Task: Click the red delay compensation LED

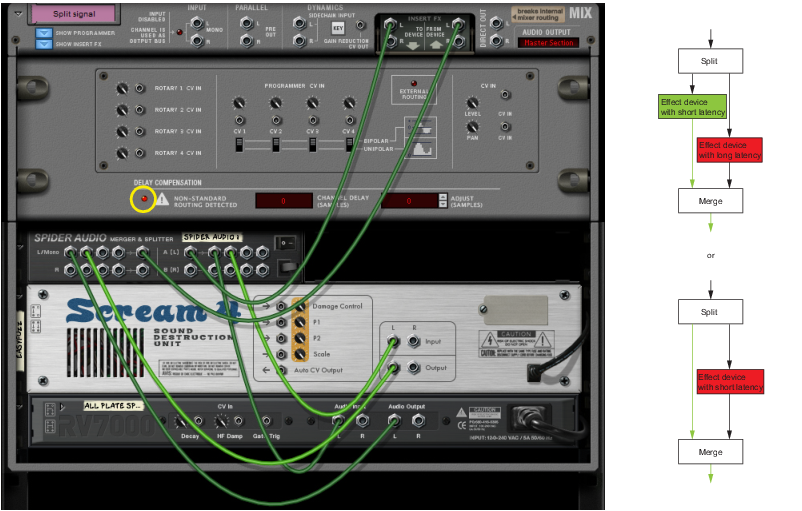Action: click(143, 200)
